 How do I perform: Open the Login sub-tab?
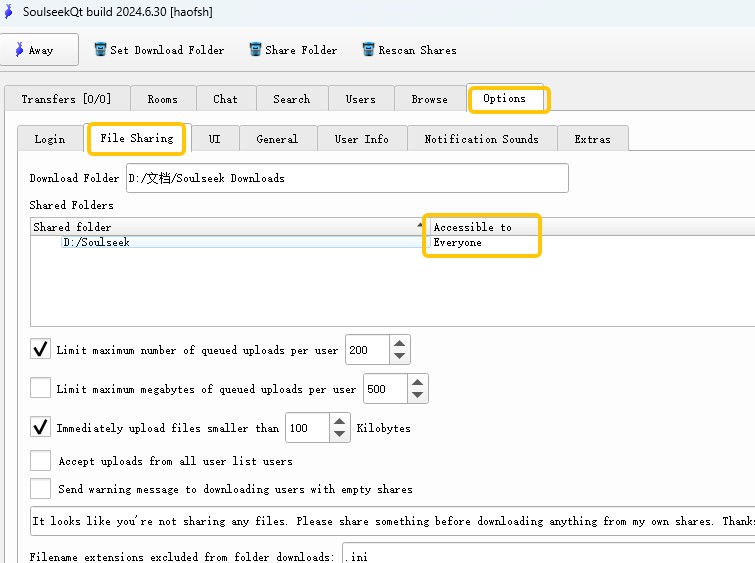click(x=50, y=139)
